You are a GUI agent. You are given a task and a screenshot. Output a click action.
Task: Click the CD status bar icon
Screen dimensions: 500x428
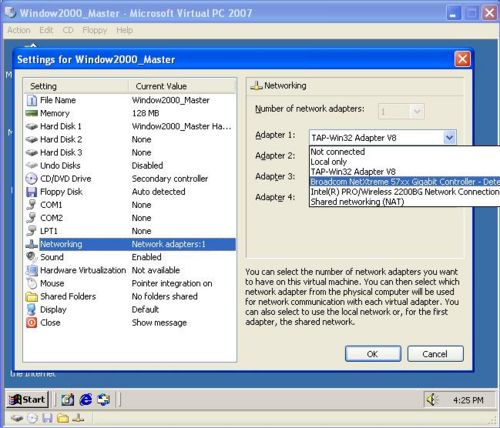click(32, 418)
